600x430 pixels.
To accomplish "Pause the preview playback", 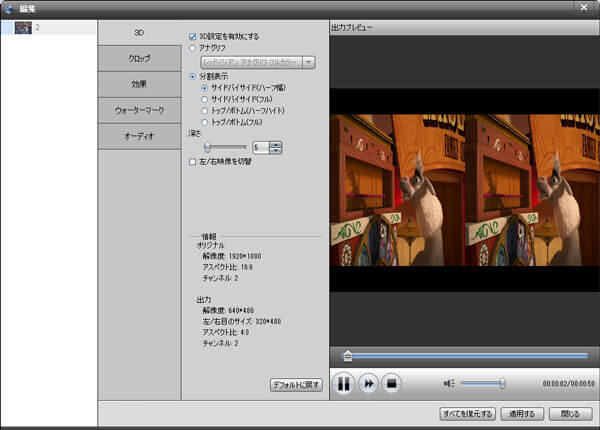I will coord(343,383).
